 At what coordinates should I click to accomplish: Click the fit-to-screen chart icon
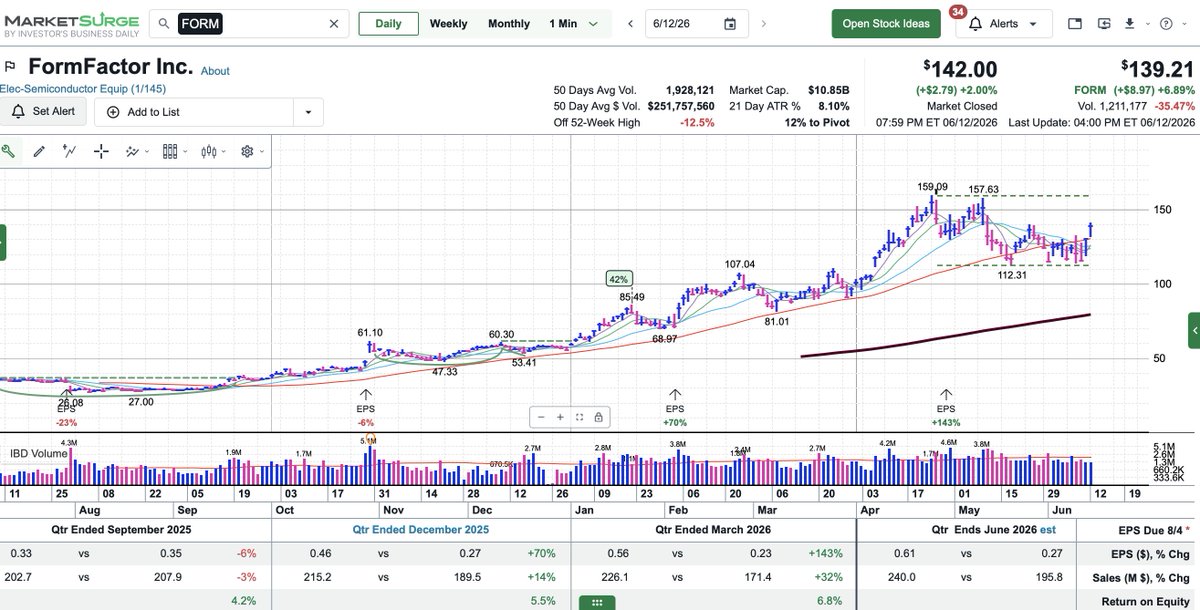(579, 417)
